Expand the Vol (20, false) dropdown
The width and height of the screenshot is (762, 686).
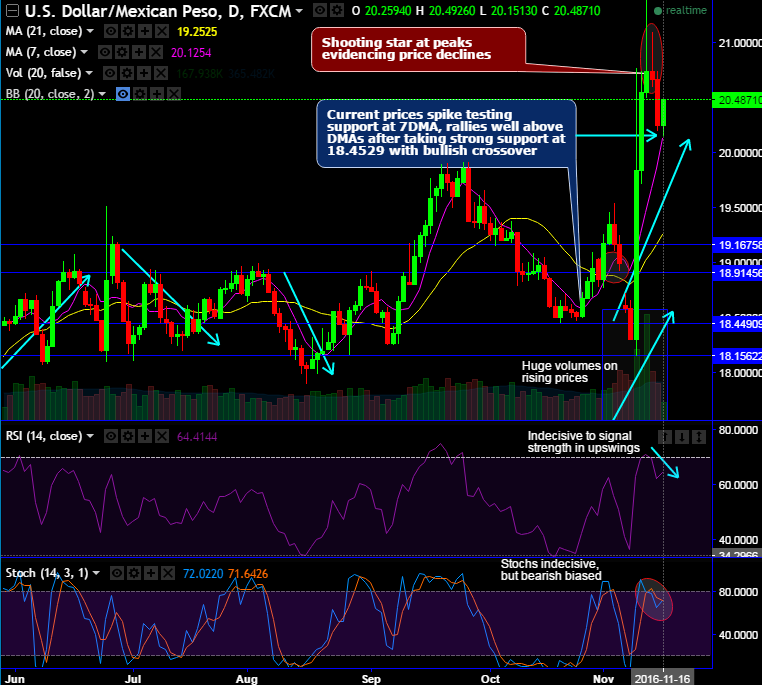coord(90,73)
